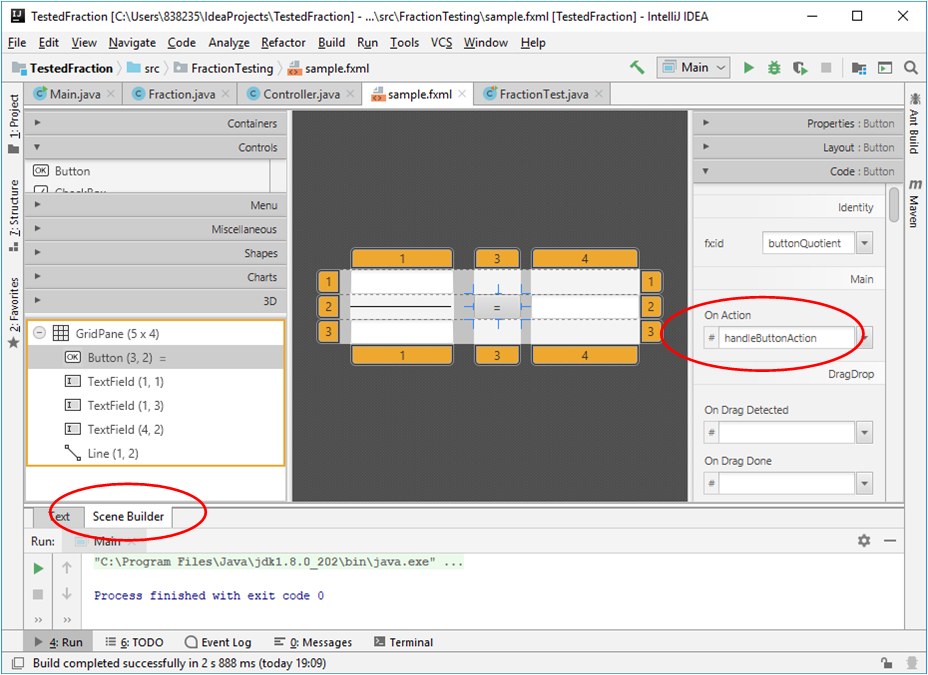Open the On Drag Done dropdown arrow
The image size is (928, 675).
[x=864, y=484]
